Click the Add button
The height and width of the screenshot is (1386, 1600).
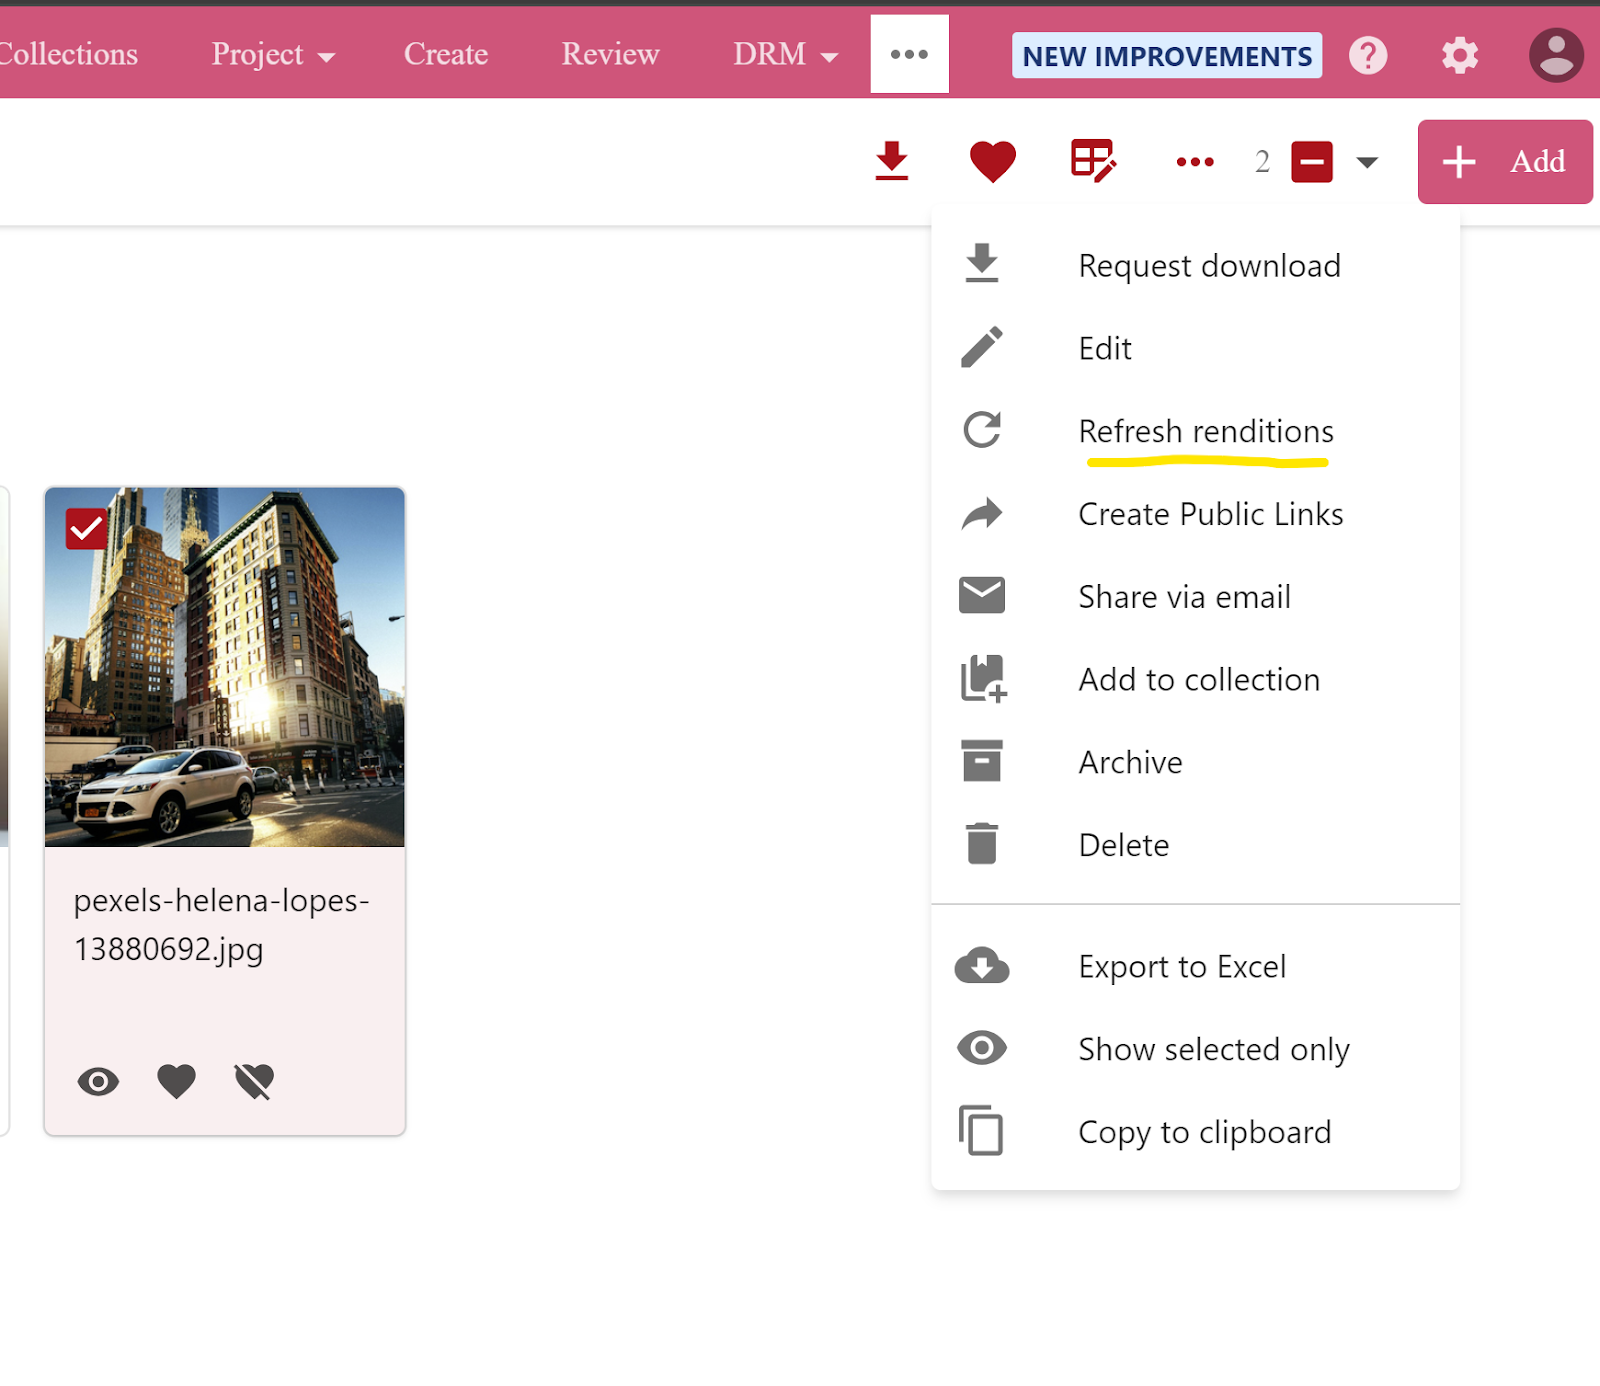[1505, 162]
